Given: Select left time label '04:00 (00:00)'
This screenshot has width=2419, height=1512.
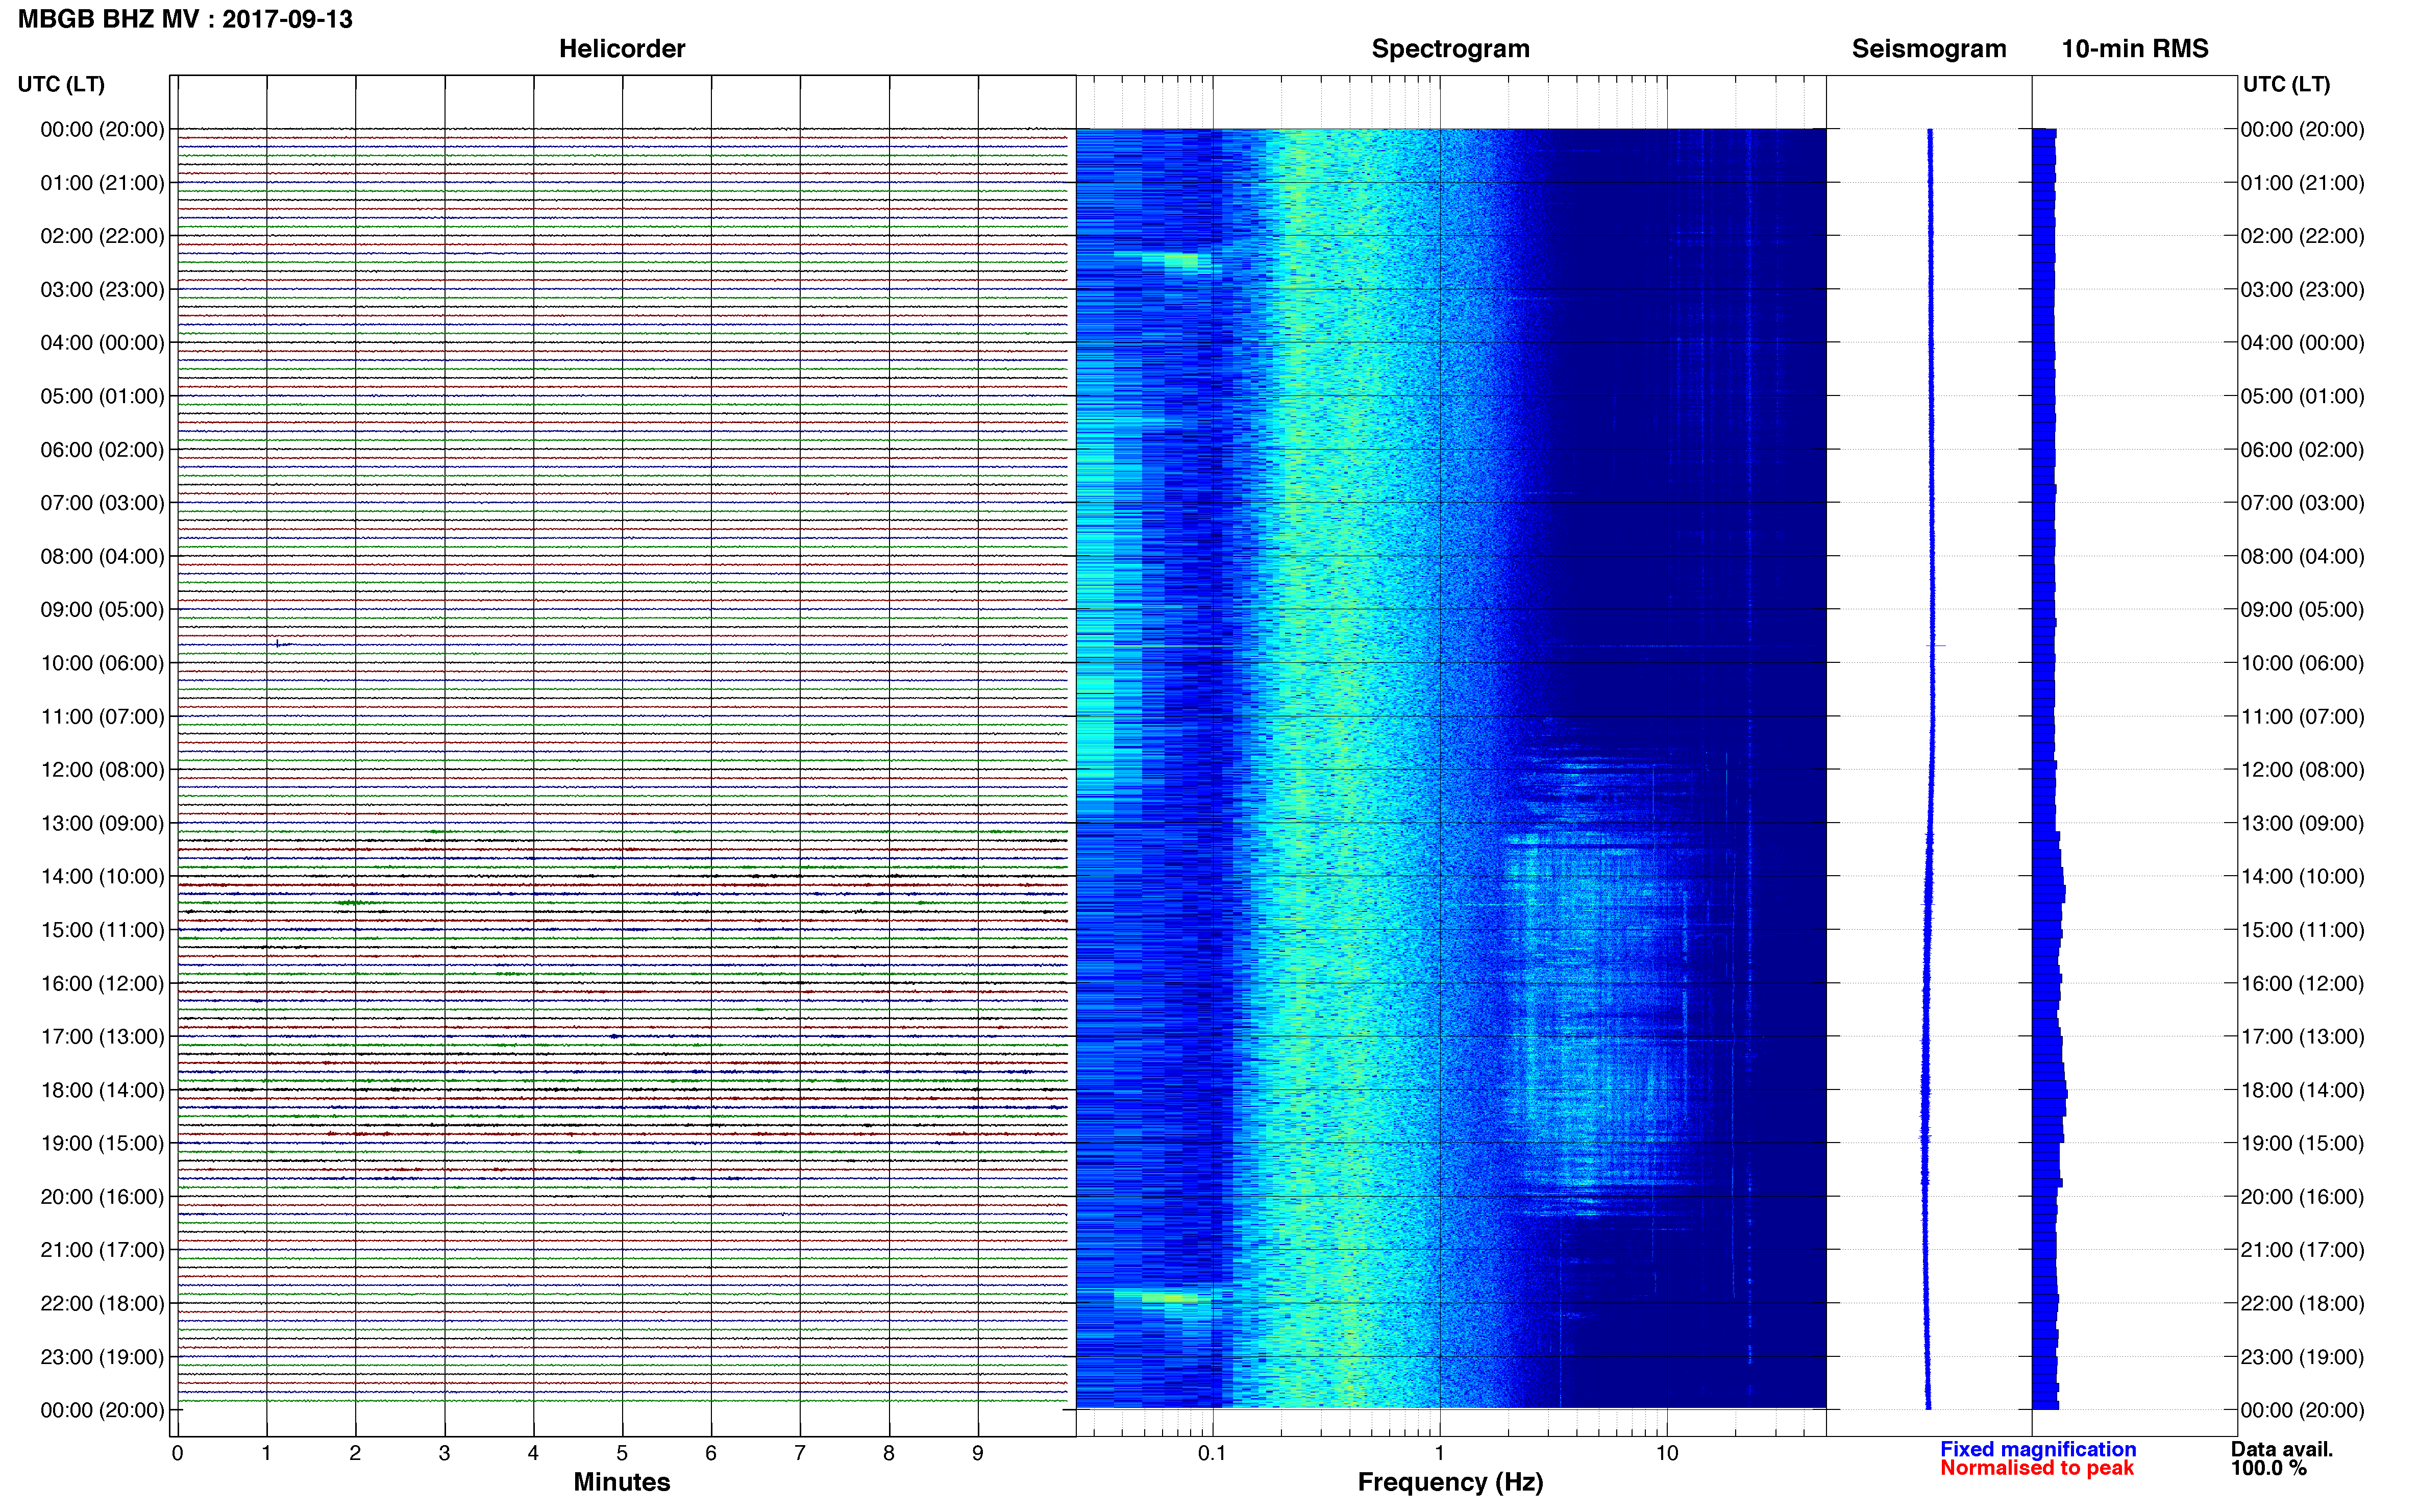Looking at the screenshot, I should tap(102, 343).
